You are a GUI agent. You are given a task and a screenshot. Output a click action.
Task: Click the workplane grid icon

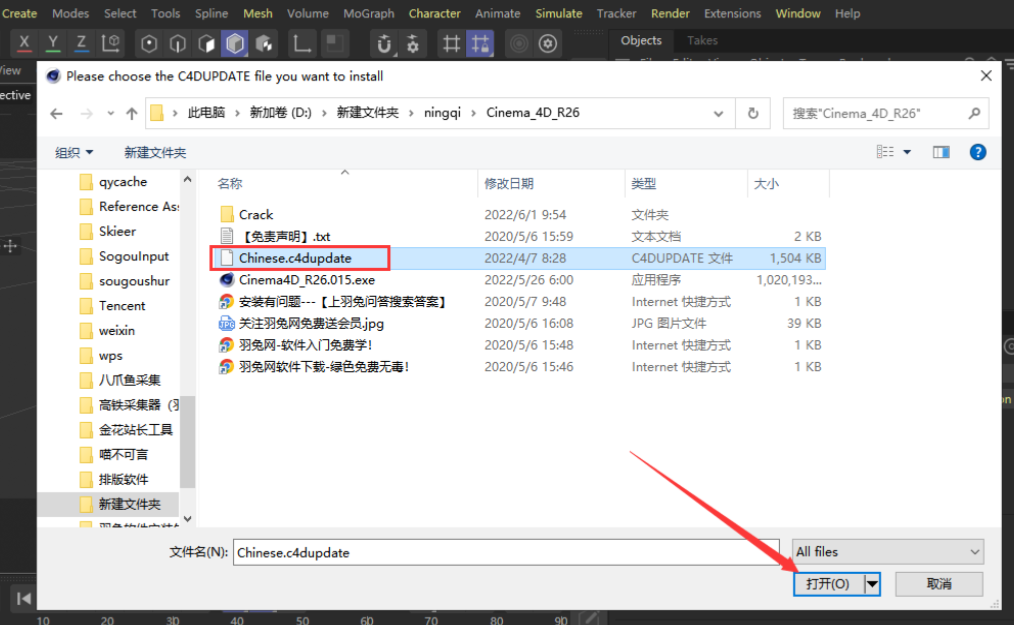451,43
